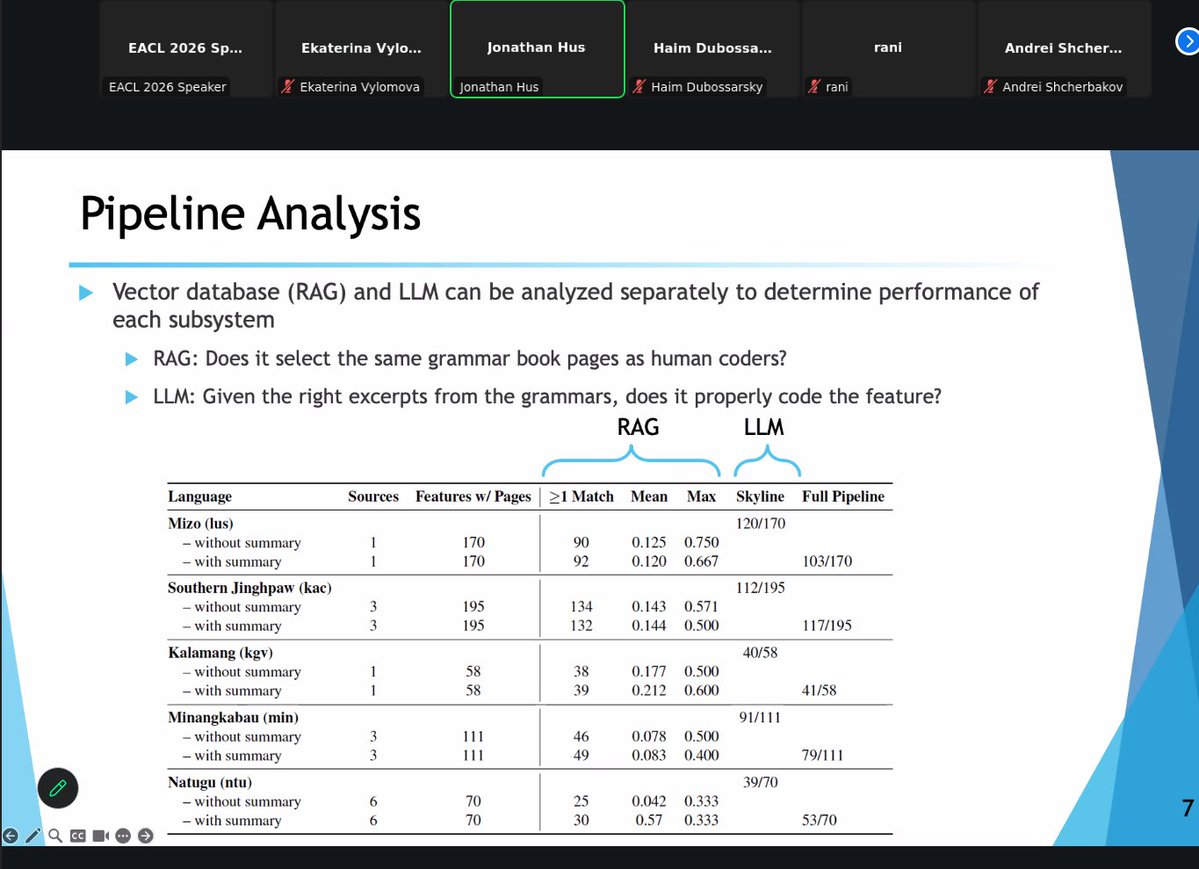Click the 'Full Pipeline' column header
1199x869 pixels.
843,496
